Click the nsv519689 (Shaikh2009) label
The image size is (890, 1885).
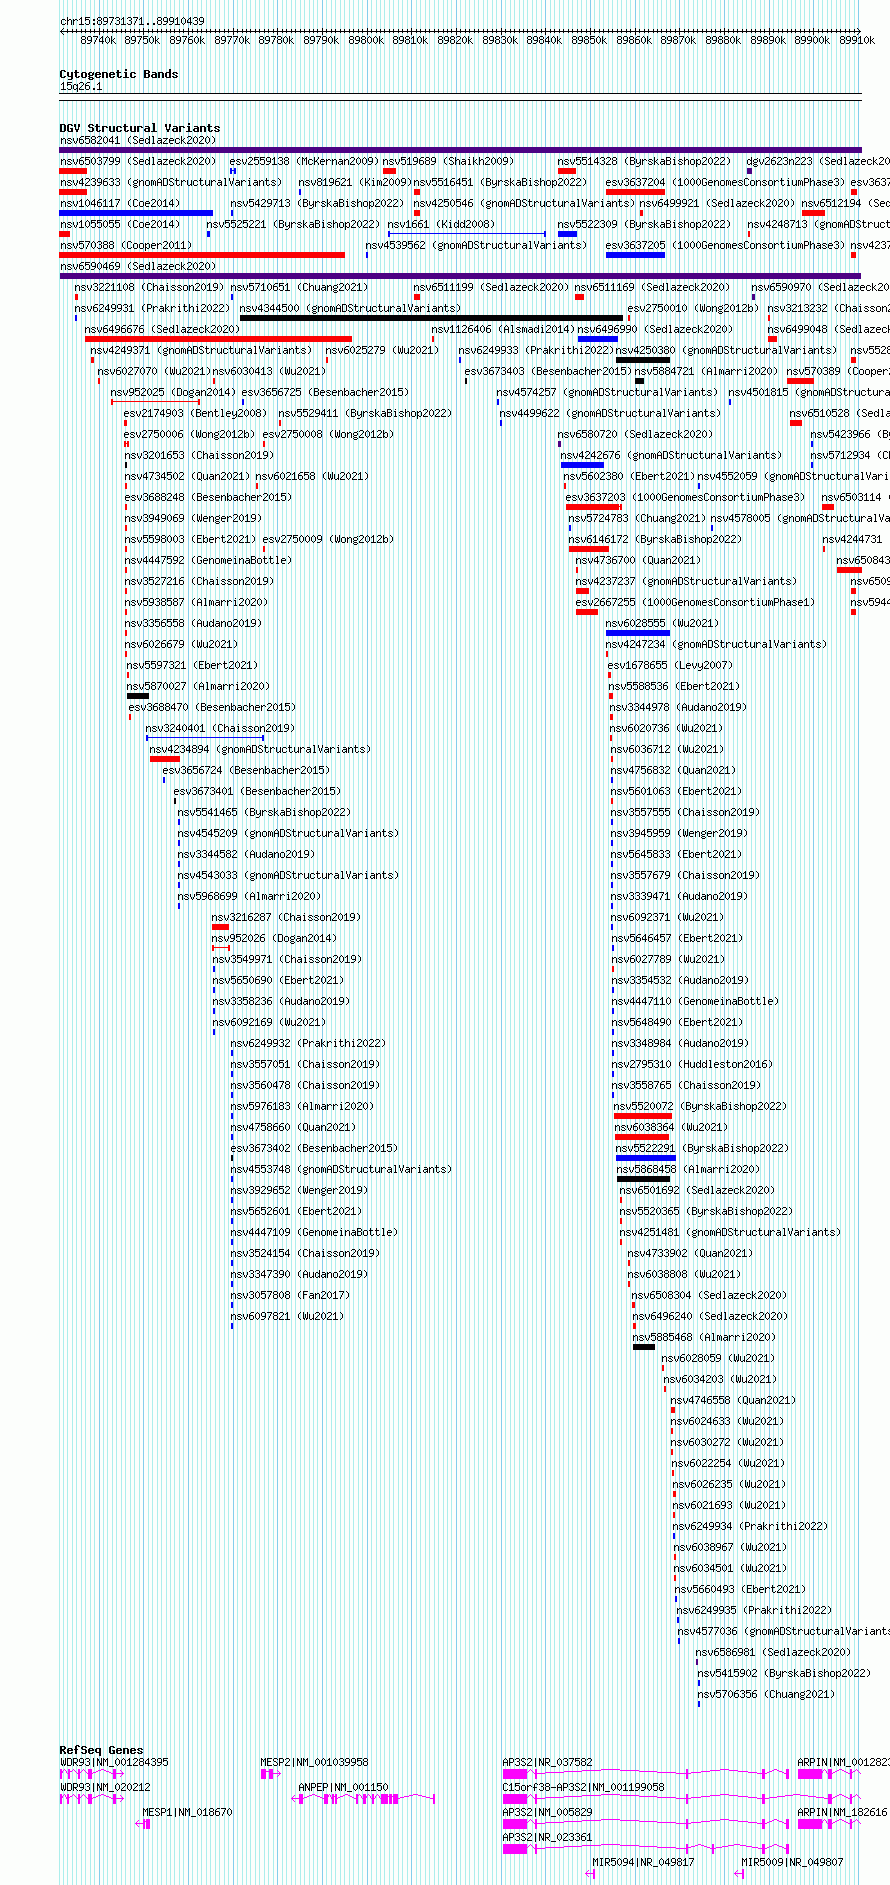[x=447, y=161]
